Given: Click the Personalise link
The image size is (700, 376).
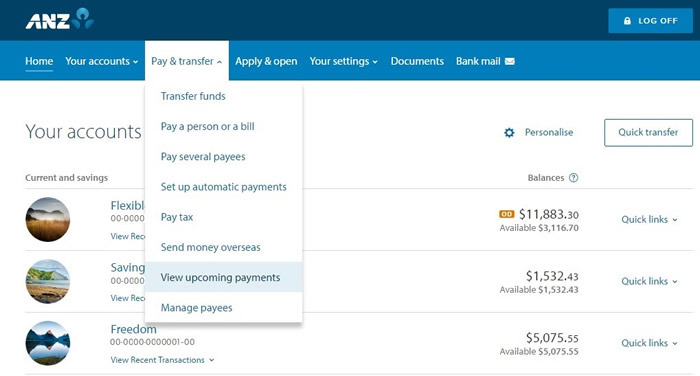Looking at the screenshot, I should point(549,132).
